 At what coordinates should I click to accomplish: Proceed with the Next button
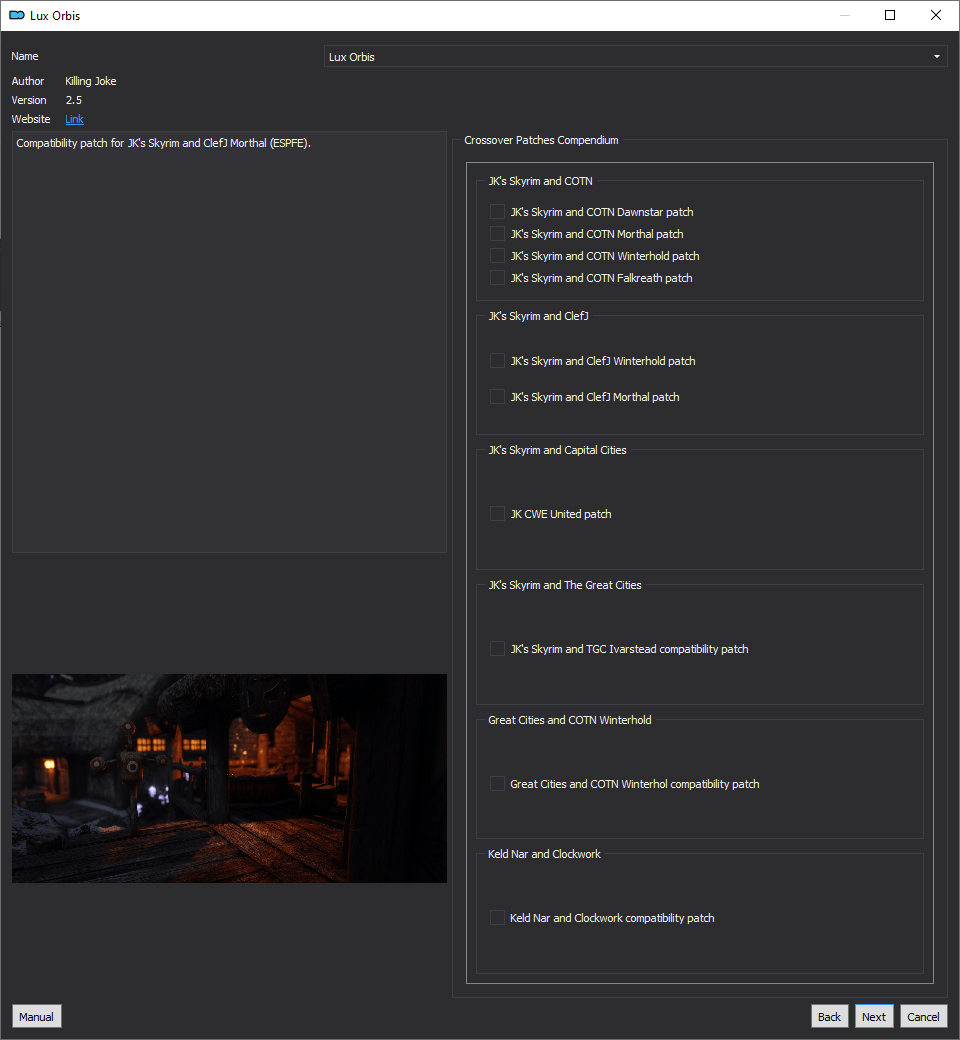(x=874, y=1016)
